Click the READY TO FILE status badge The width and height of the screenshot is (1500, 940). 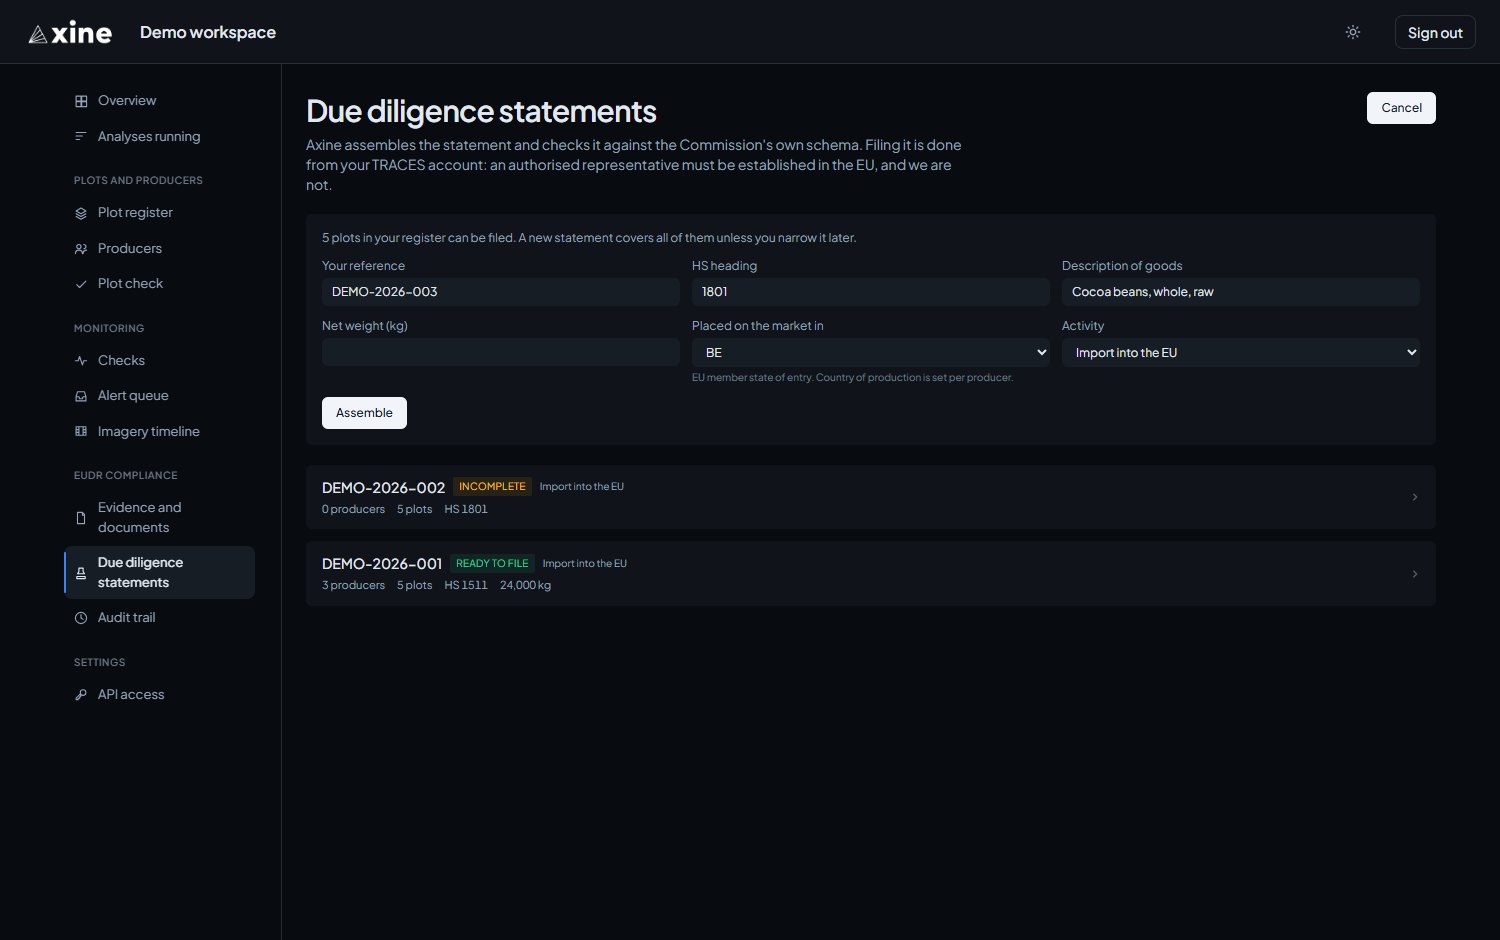pyautogui.click(x=492, y=564)
